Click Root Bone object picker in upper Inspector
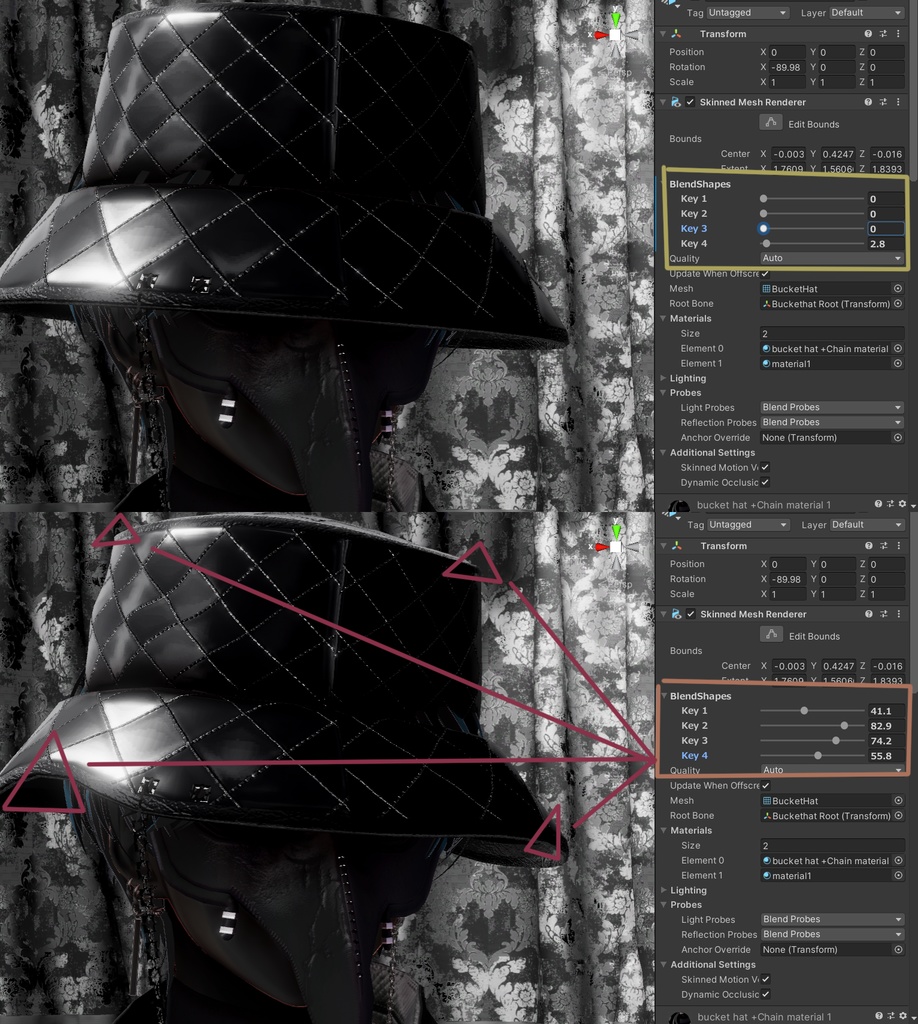 [898, 304]
